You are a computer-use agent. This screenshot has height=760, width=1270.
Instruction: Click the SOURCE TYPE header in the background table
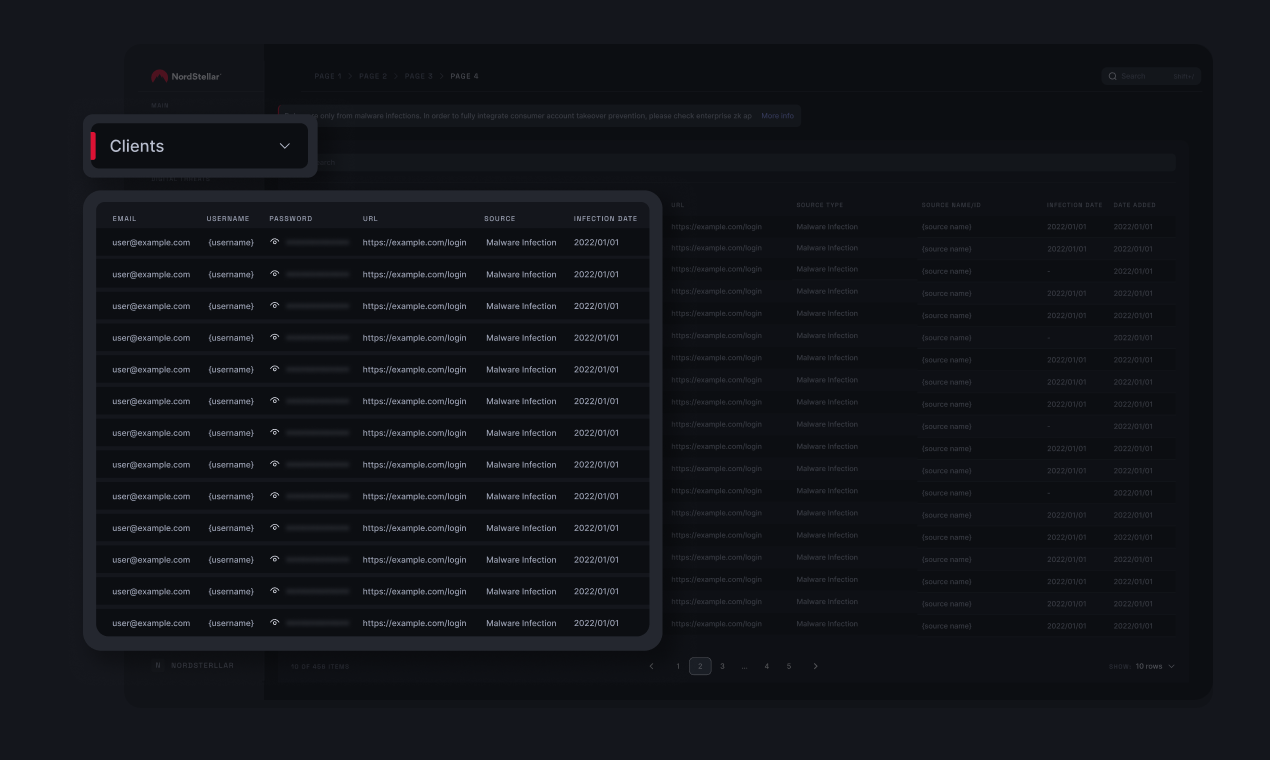[820, 205]
